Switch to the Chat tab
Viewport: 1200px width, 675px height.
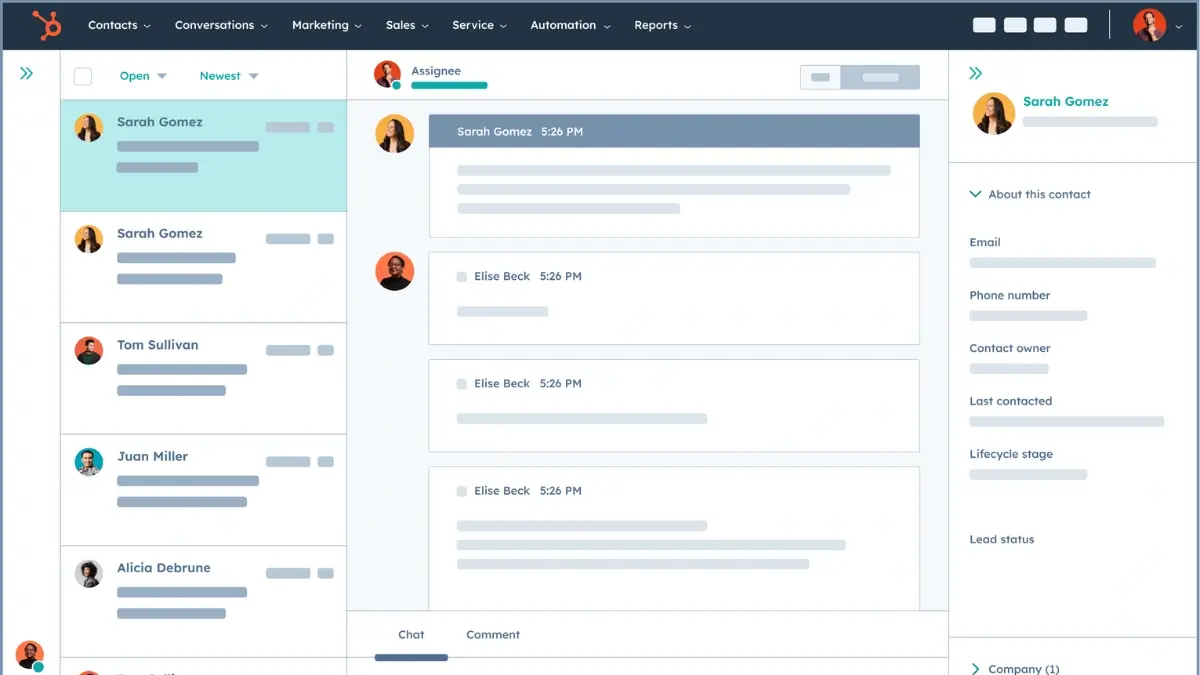[411, 635]
